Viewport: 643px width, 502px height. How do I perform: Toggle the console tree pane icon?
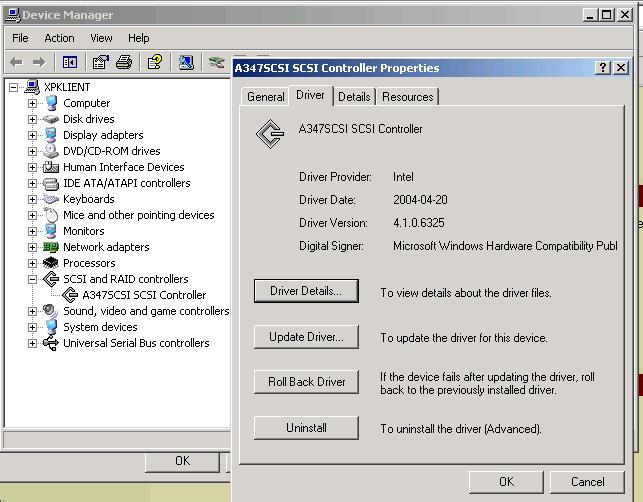pyautogui.click(x=70, y=62)
